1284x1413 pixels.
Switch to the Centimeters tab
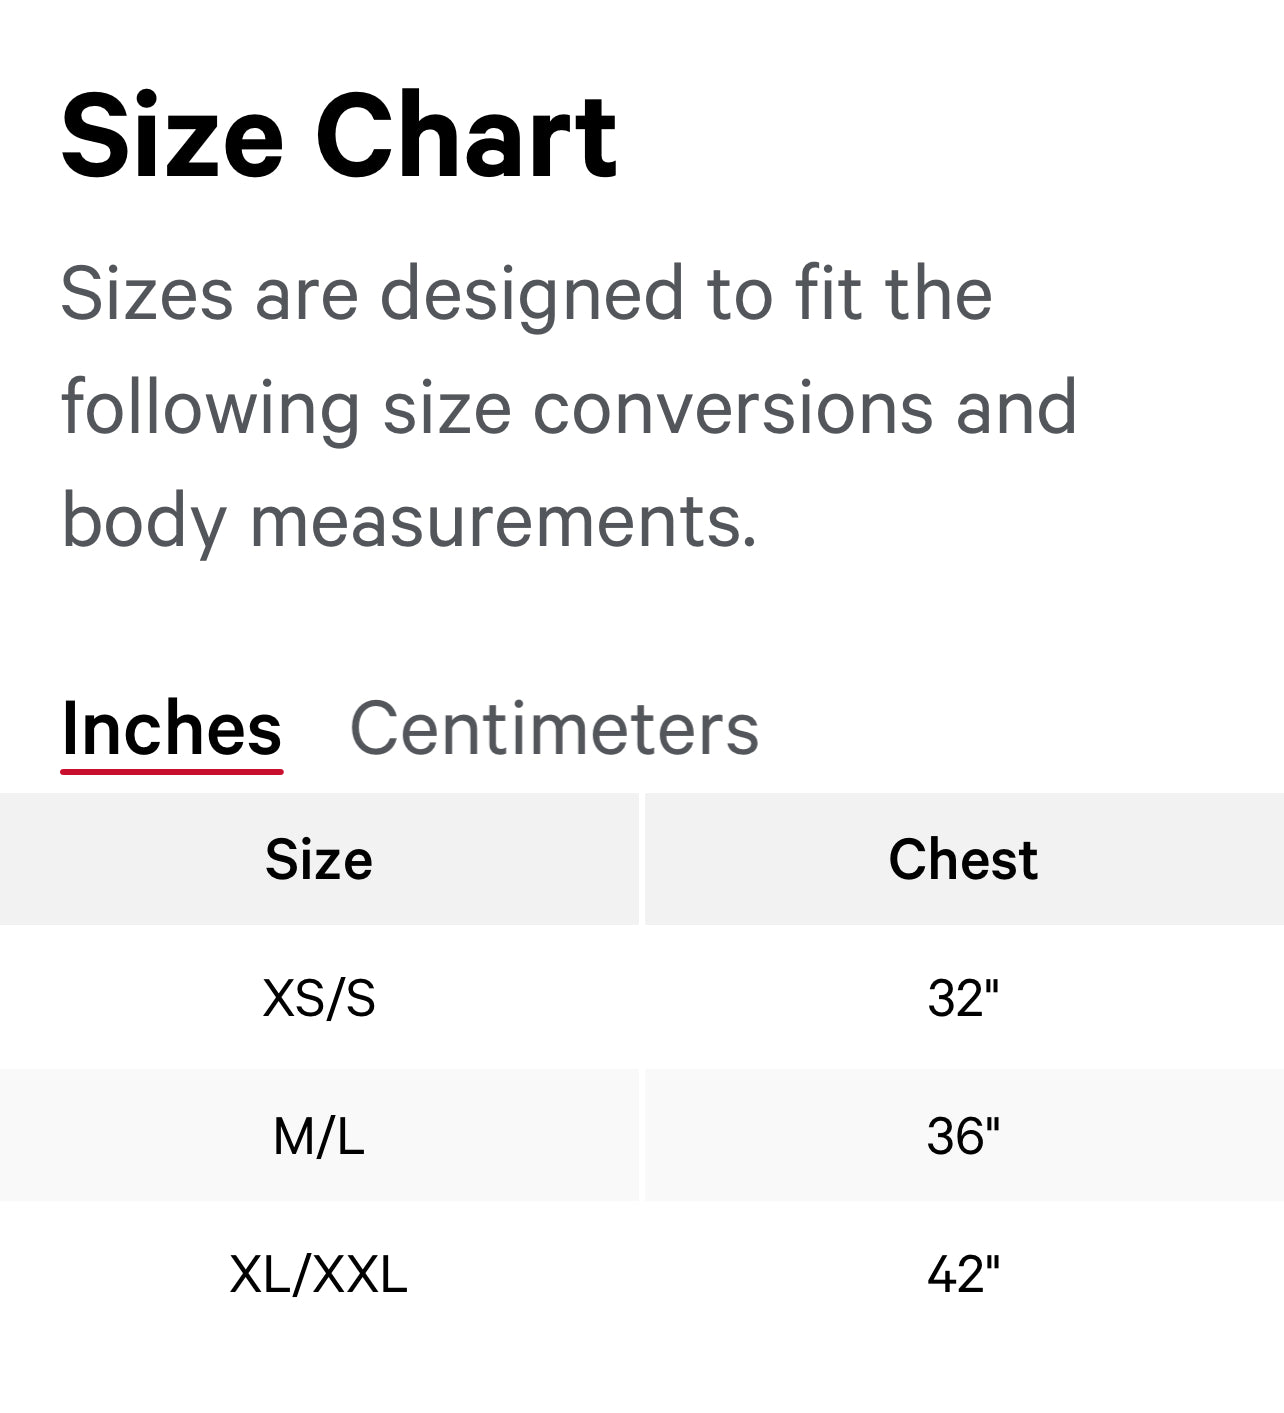(554, 729)
